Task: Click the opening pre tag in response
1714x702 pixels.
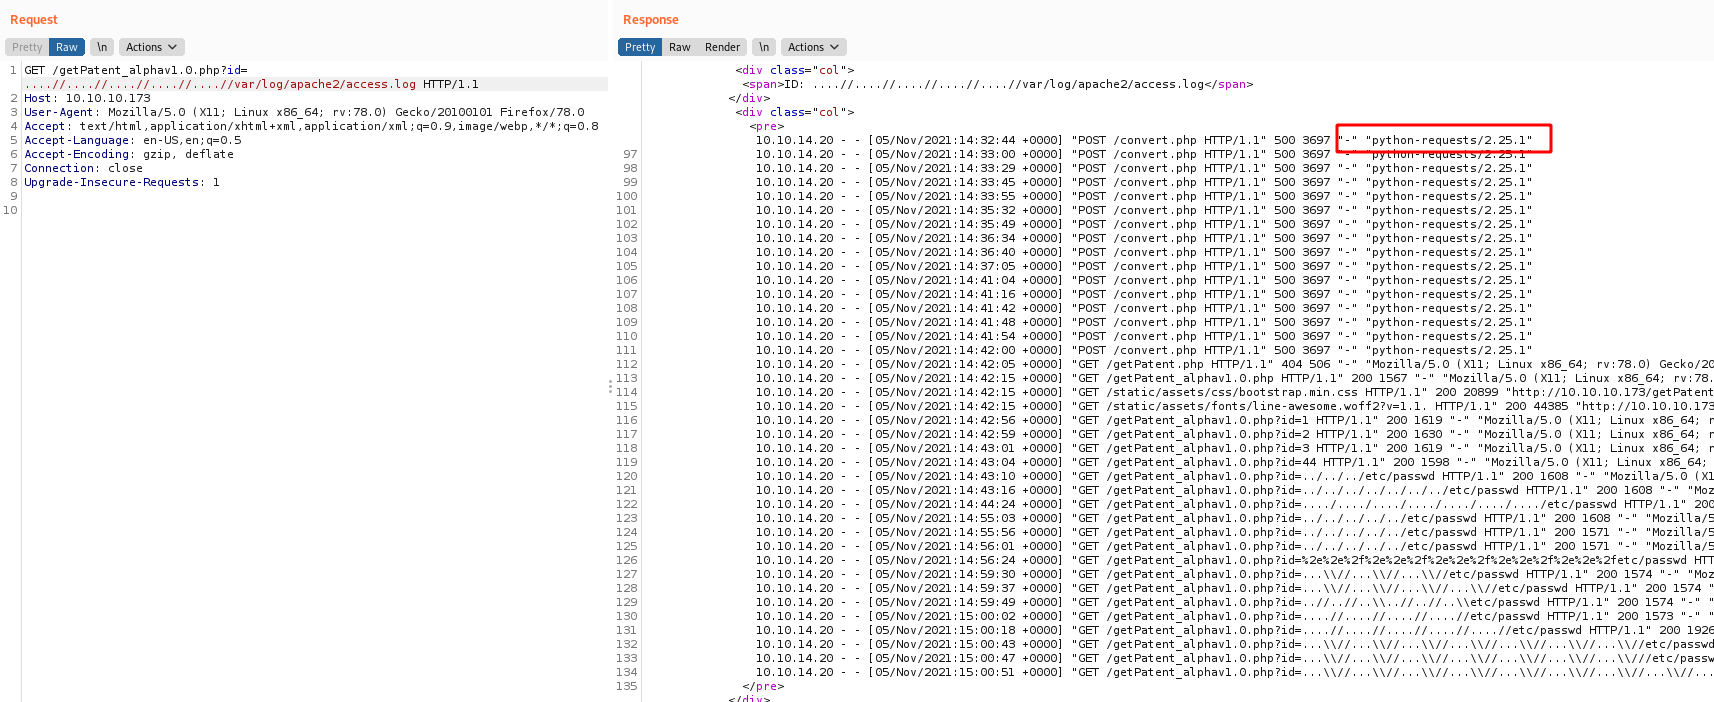Action: click(x=767, y=126)
